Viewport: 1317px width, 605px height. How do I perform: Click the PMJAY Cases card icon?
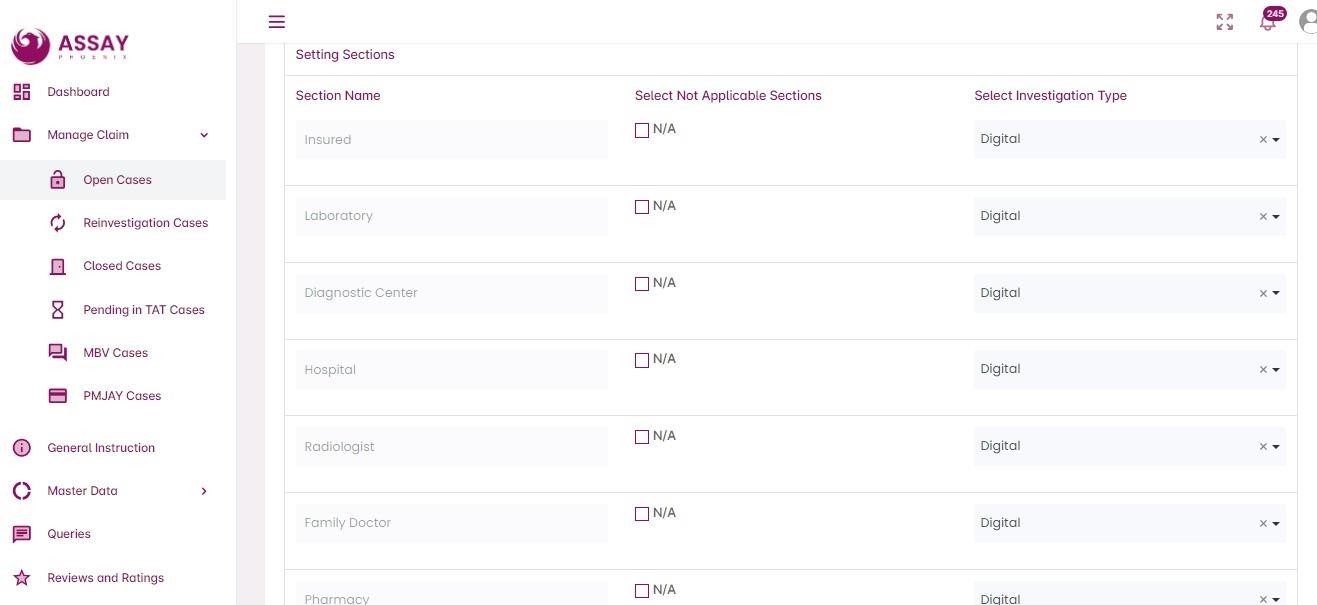pos(58,396)
